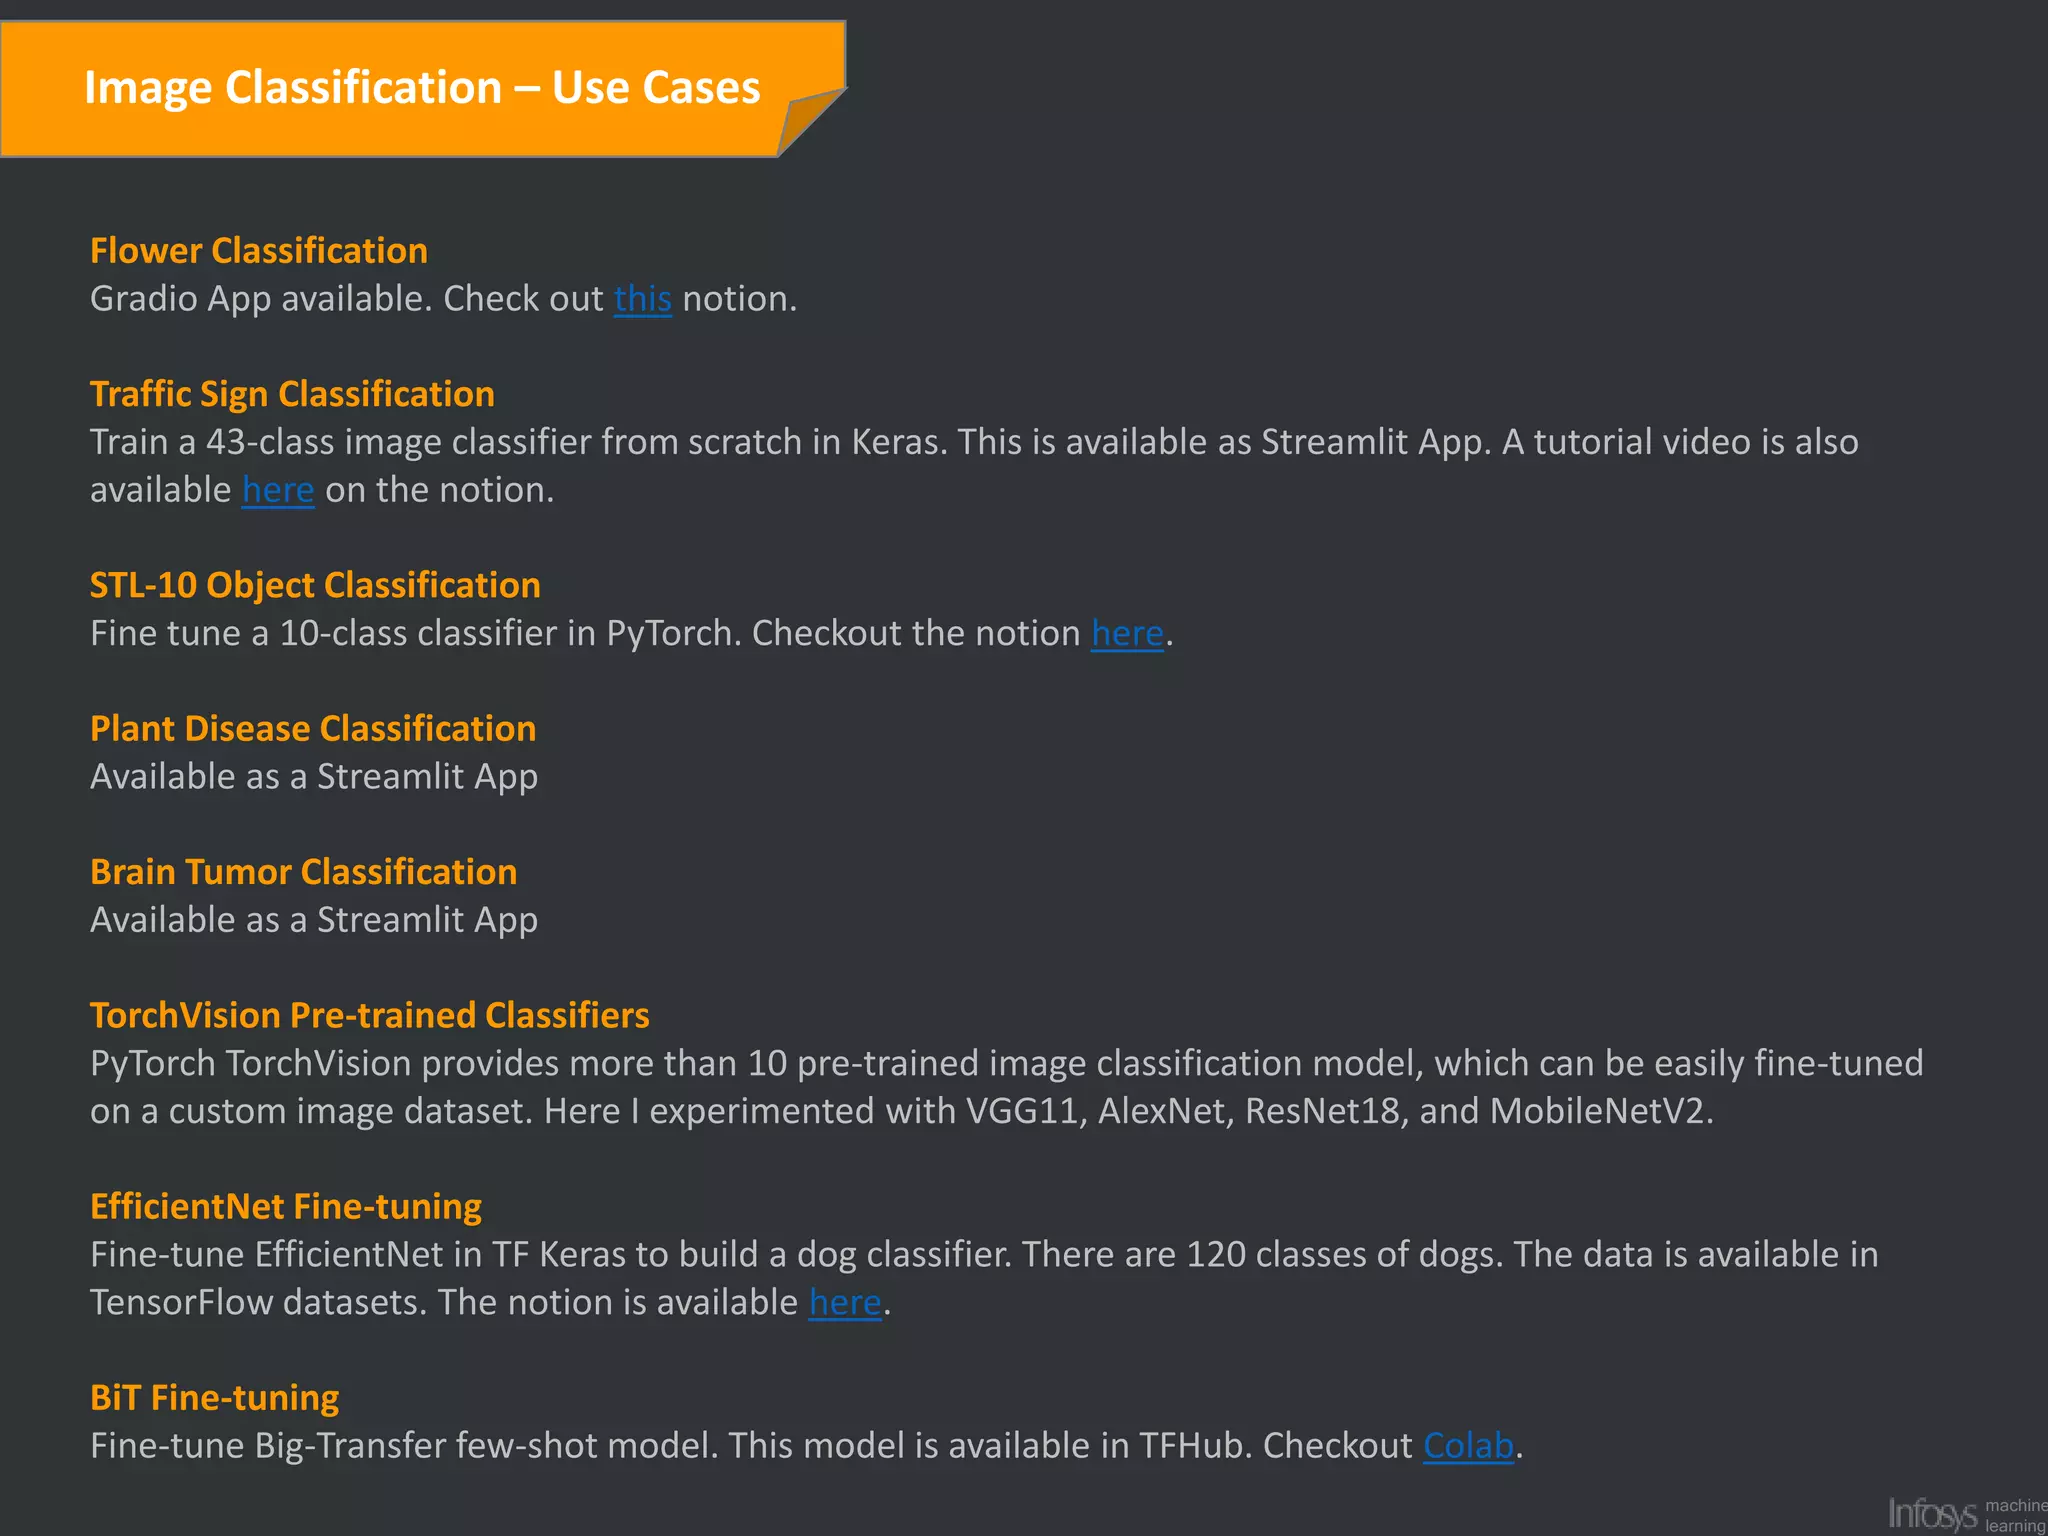Screen dimensions: 2048x1536
Task: Click the 'Brain Tumor Classification' heading
Action: [x=303, y=872]
